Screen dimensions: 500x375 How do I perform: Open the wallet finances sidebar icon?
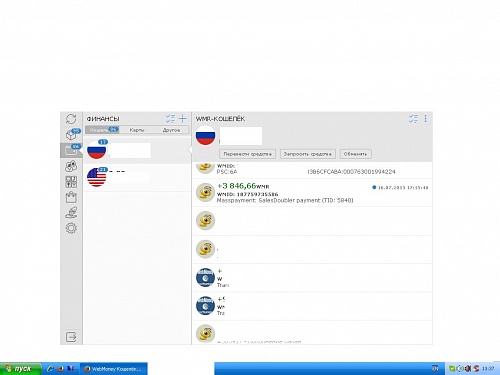coord(71,150)
